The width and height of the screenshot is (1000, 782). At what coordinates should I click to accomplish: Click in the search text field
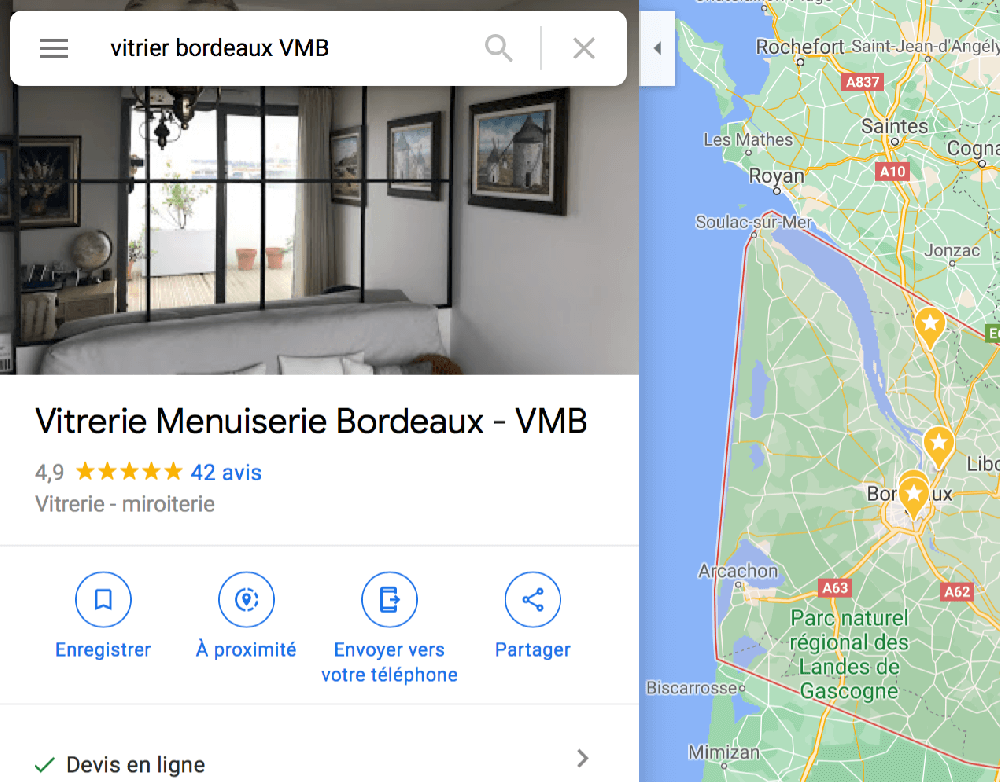tap(287, 48)
